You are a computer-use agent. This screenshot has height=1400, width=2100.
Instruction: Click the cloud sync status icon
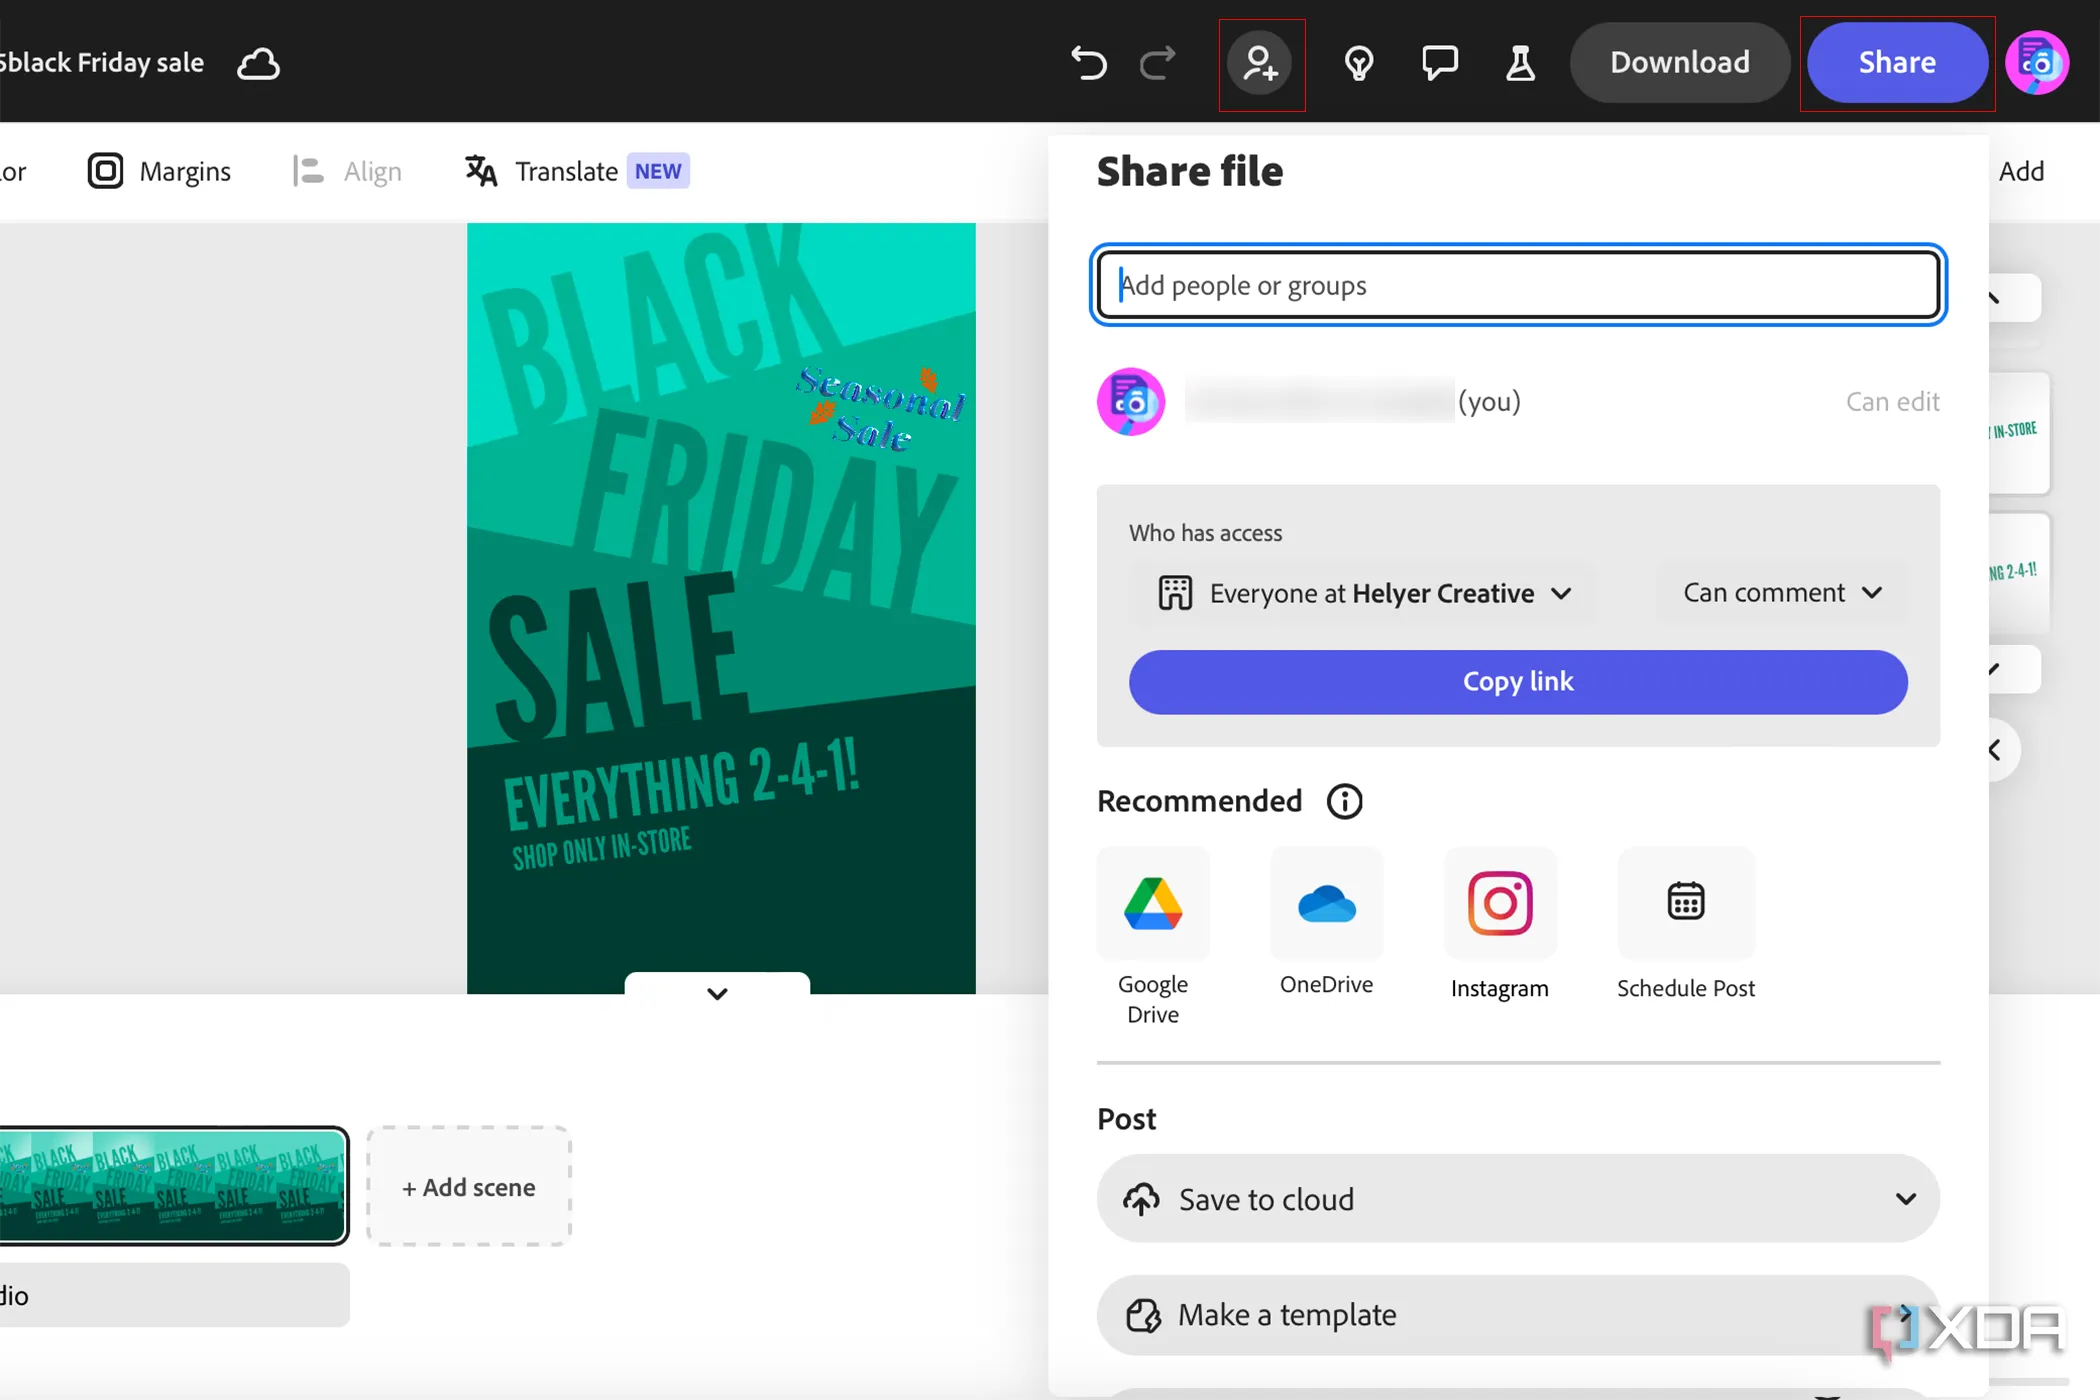pos(258,63)
